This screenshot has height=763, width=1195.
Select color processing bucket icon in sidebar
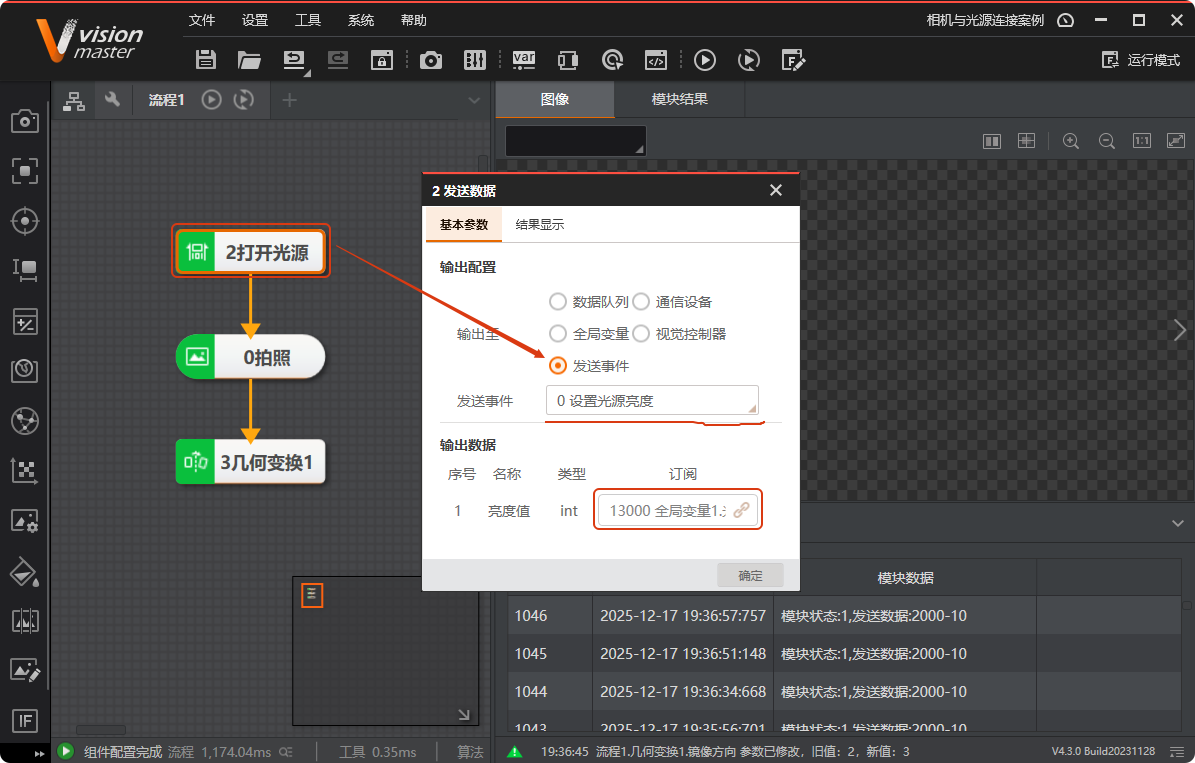click(24, 572)
